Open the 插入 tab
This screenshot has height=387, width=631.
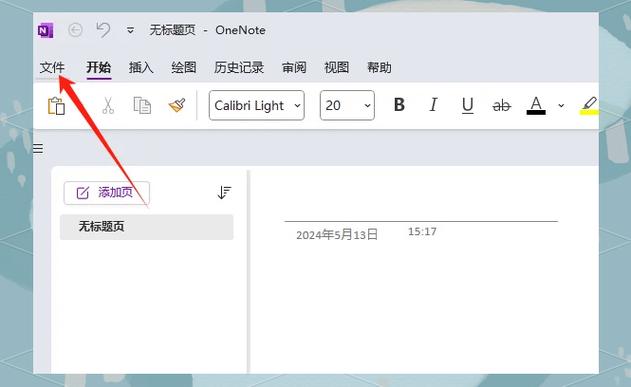pos(141,68)
